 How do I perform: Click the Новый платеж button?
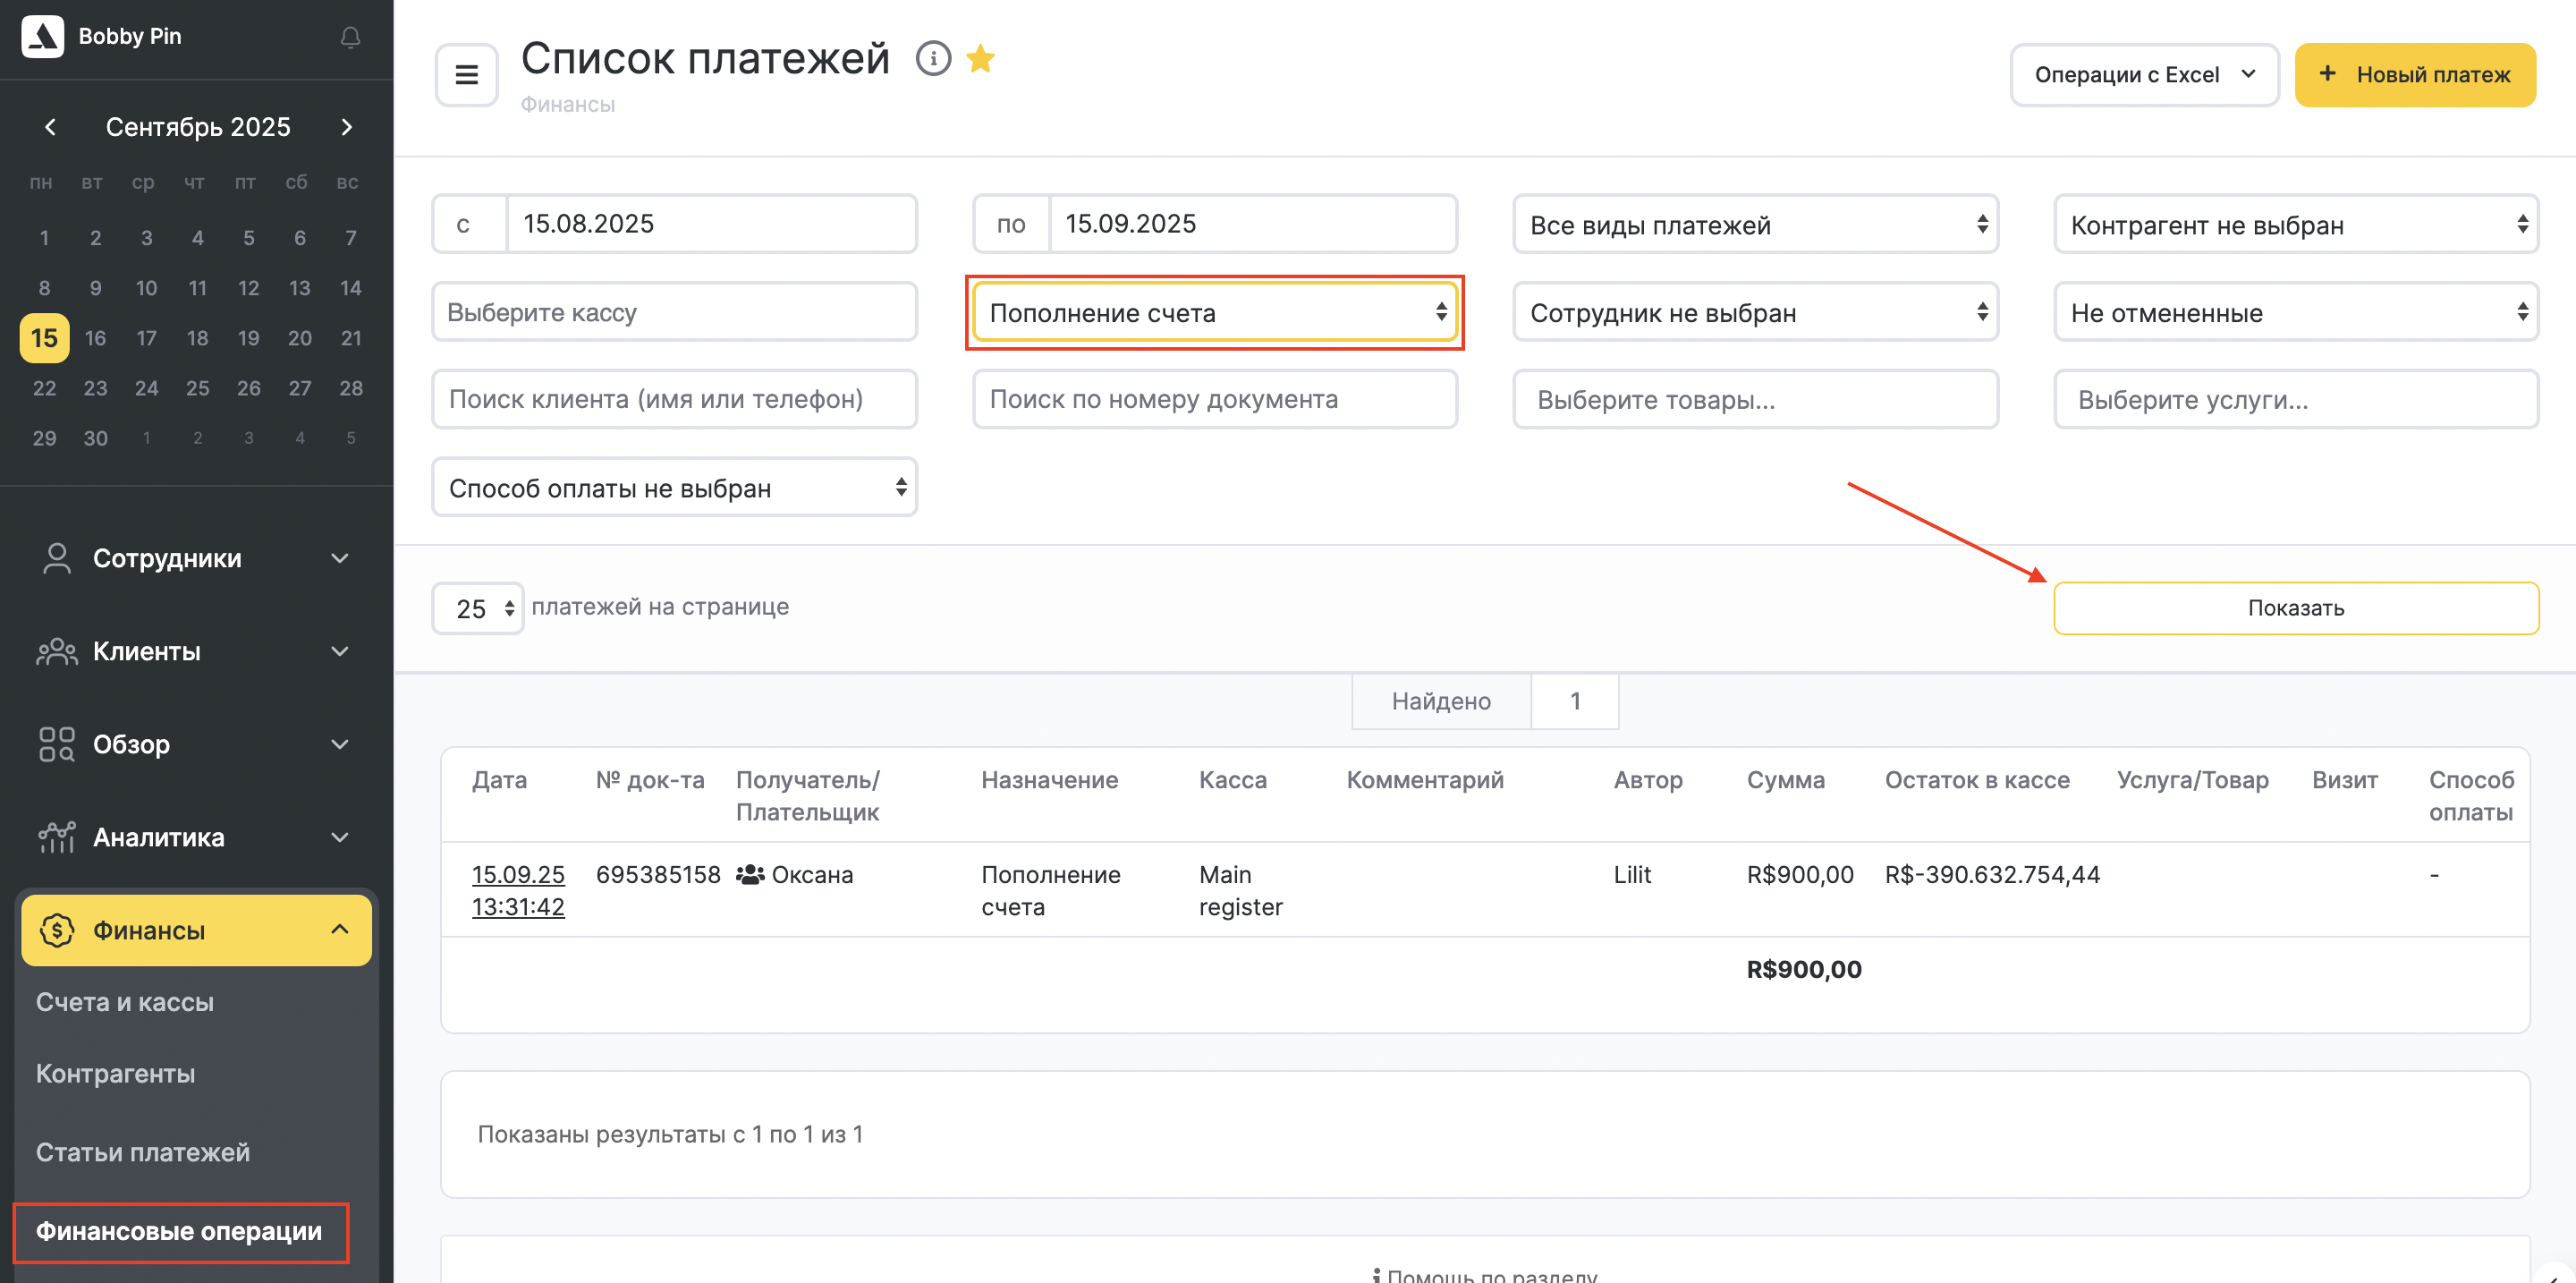(2414, 75)
